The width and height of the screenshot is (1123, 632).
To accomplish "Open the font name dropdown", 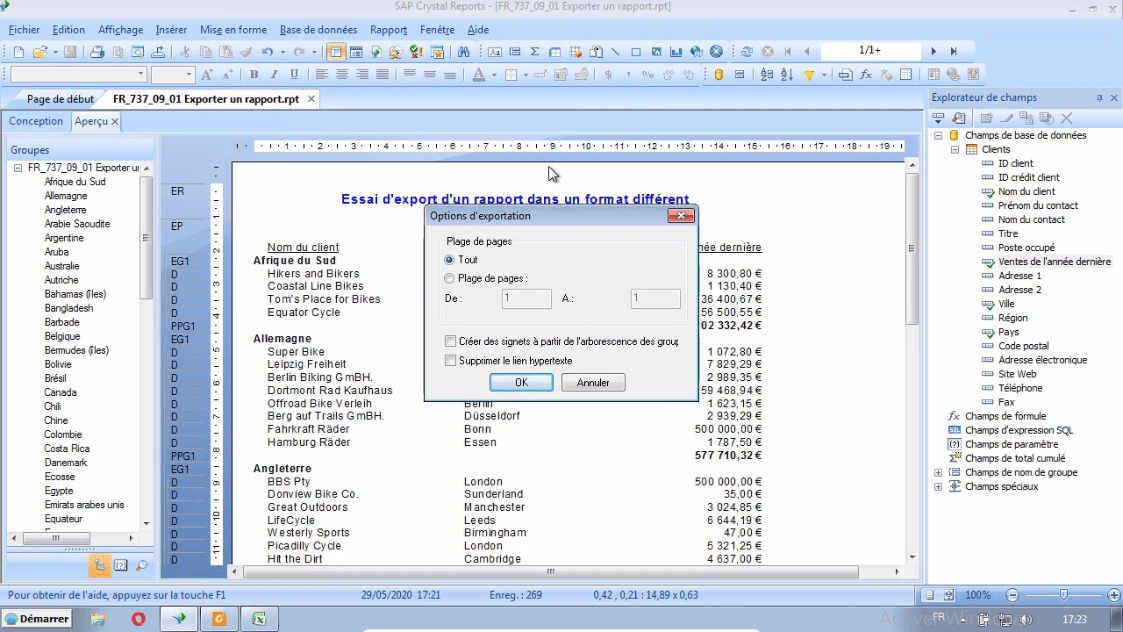I will pyautogui.click(x=140, y=75).
